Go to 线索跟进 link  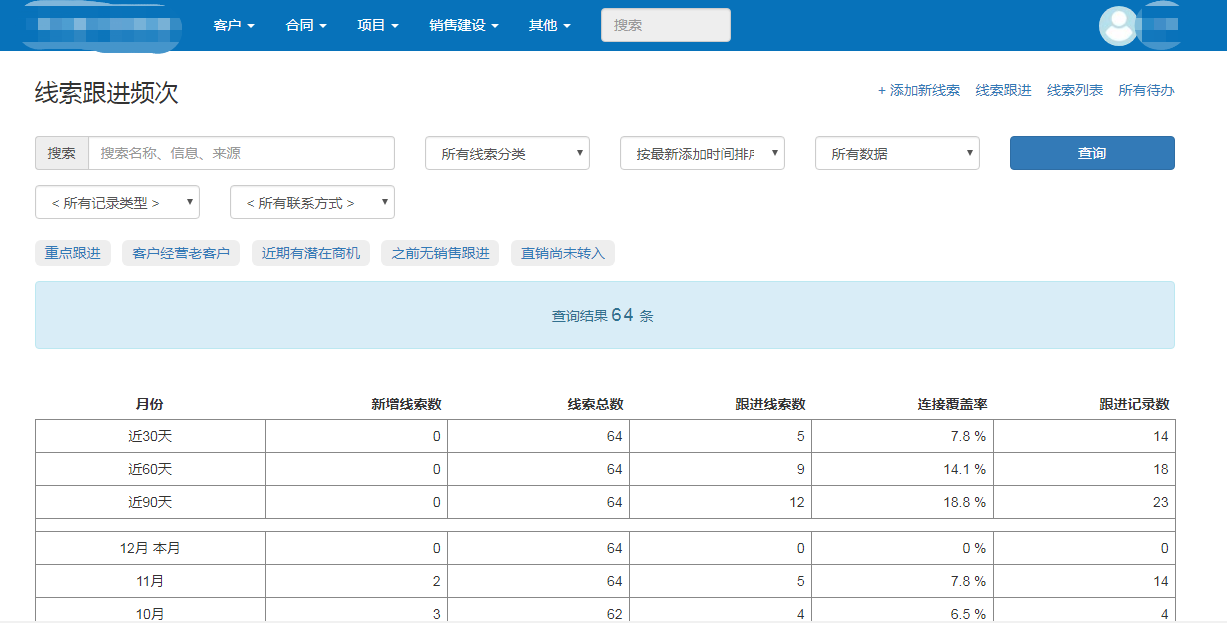[x=1003, y=90]
